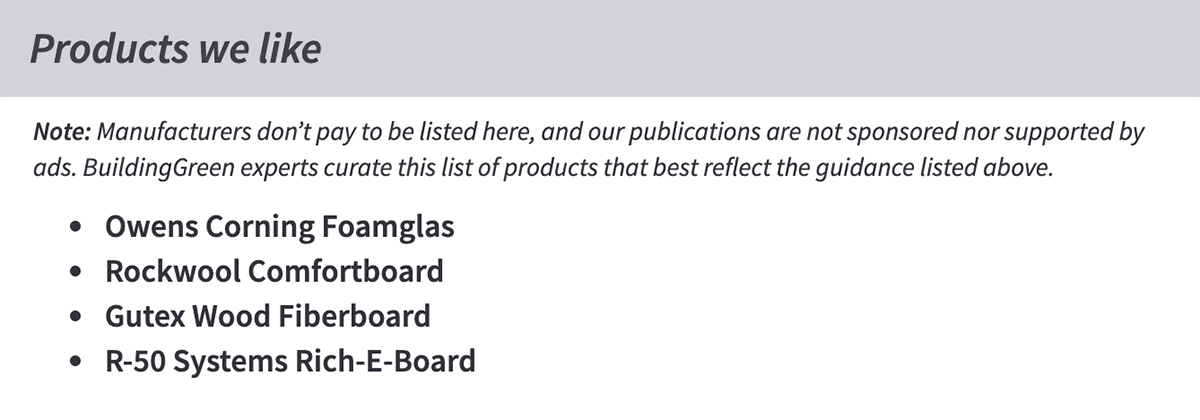Click the bullet before R-50 Systems Rich-E-Board
The image size is (1200, 420).
77,362
